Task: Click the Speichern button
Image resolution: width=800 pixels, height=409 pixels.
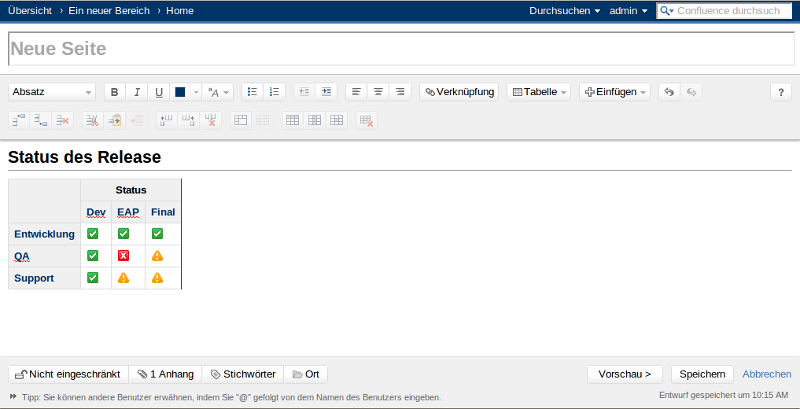Action: 702,374
